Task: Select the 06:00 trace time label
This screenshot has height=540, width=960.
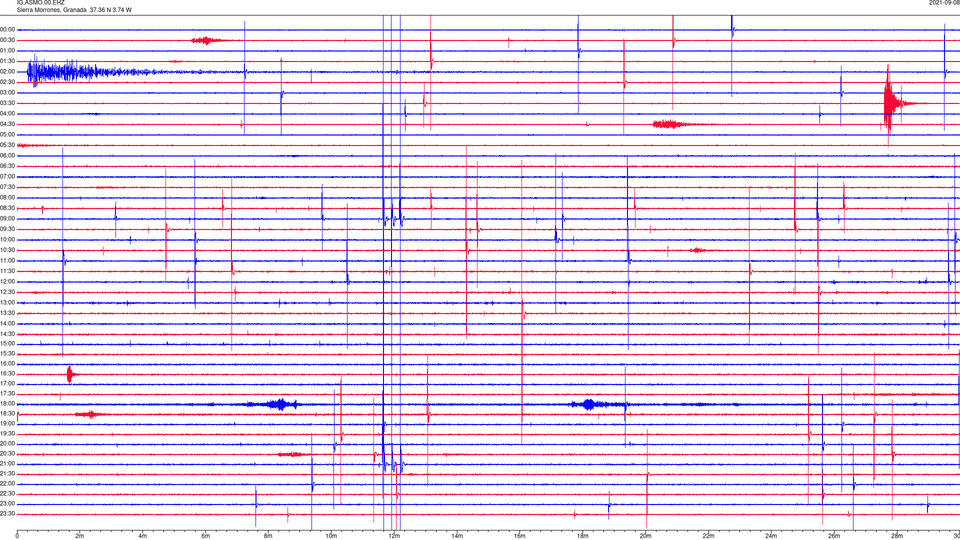Action: click(x=8, y=156)
